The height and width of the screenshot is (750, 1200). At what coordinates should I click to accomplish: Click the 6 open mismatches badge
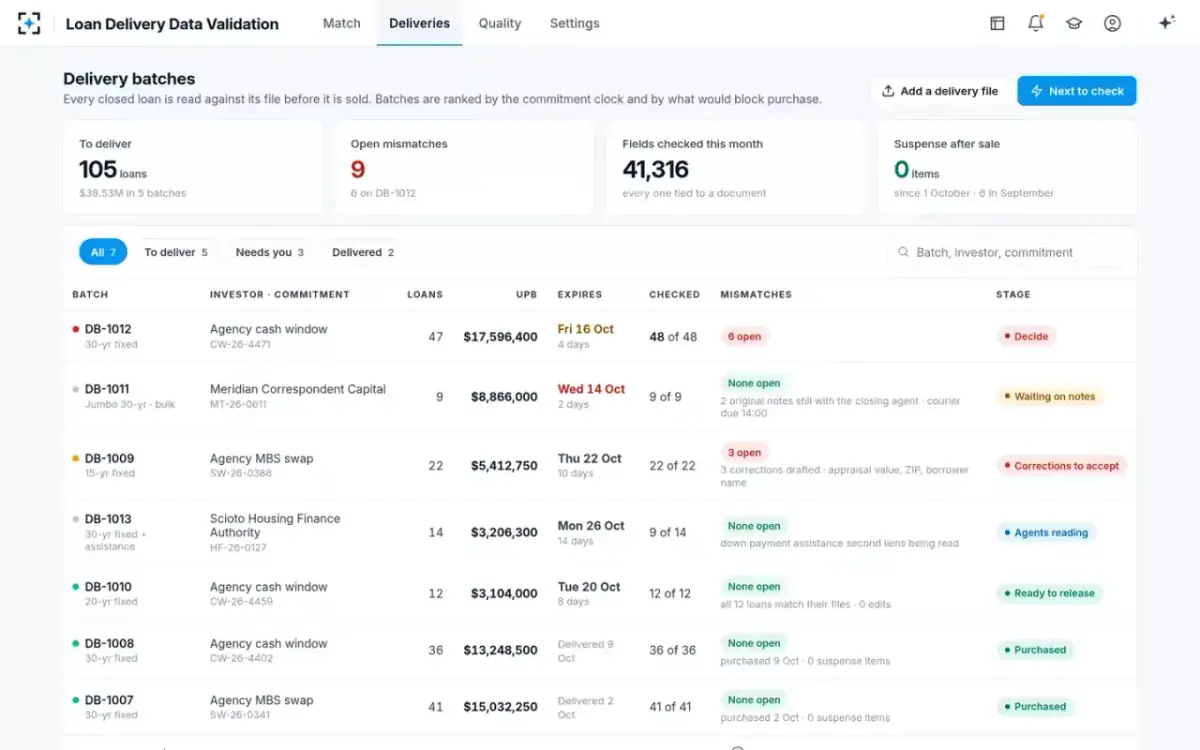click(745, 337)
